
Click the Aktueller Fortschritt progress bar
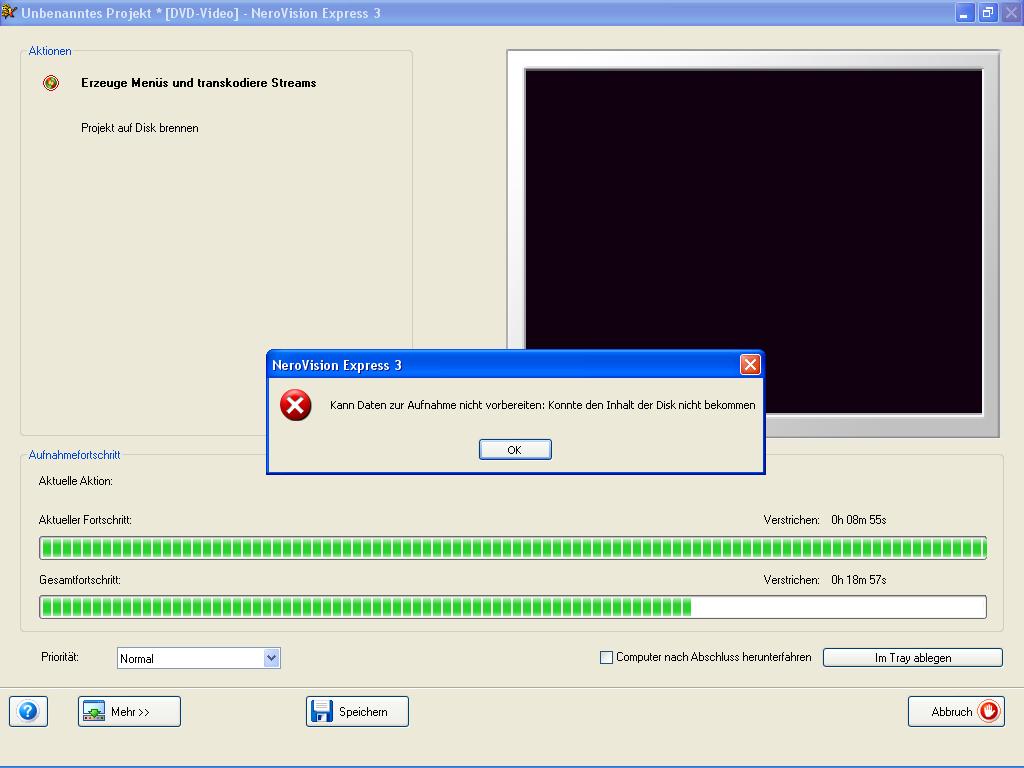[513, 548]
